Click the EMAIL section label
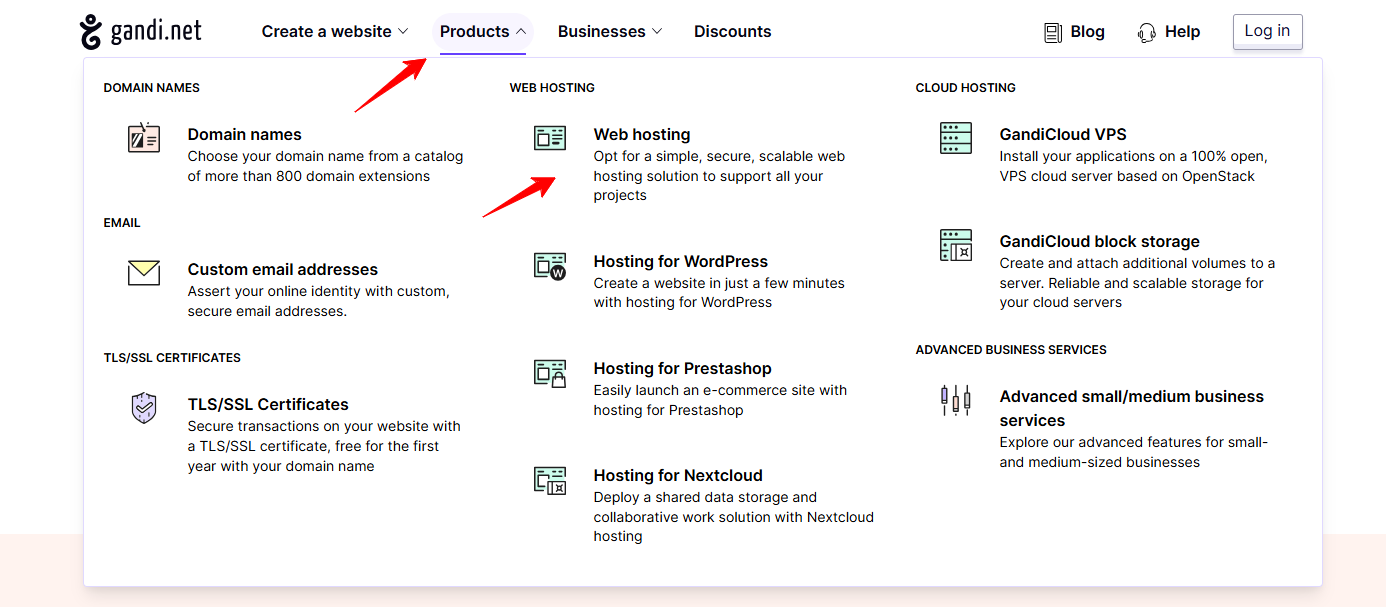This screenshot has height=607, width=1386. click(x=122, y=223)
